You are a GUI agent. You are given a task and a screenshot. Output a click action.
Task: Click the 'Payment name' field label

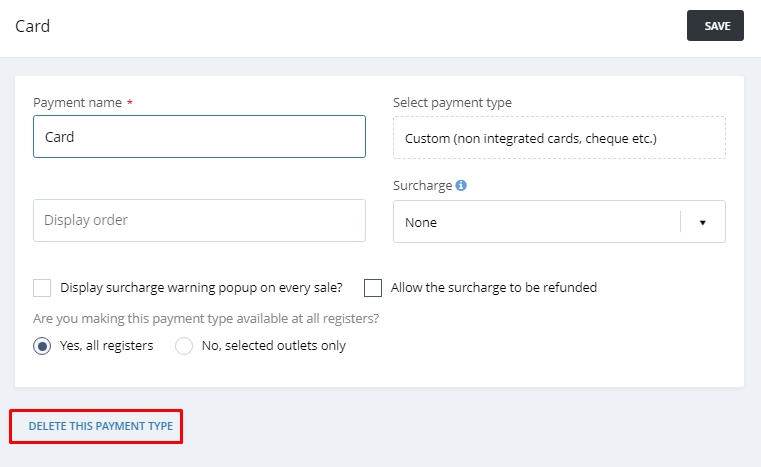coord(77,103)
